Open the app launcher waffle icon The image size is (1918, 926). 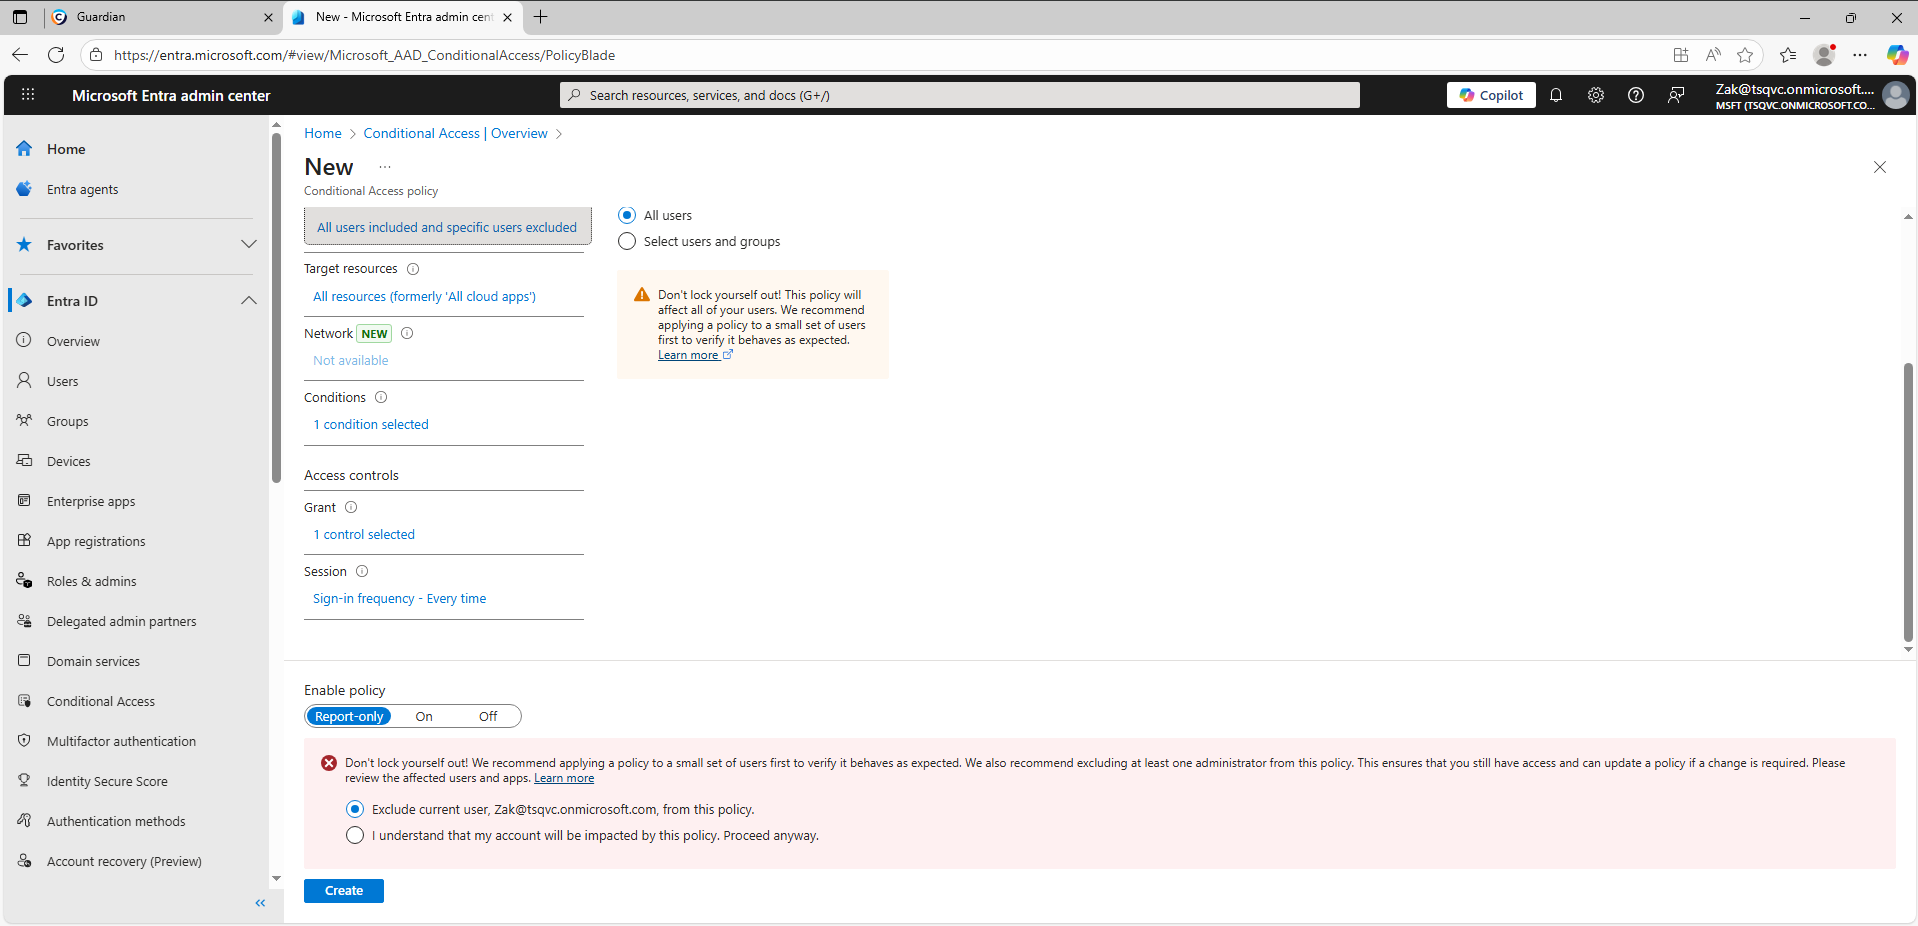tap(28, 95)
